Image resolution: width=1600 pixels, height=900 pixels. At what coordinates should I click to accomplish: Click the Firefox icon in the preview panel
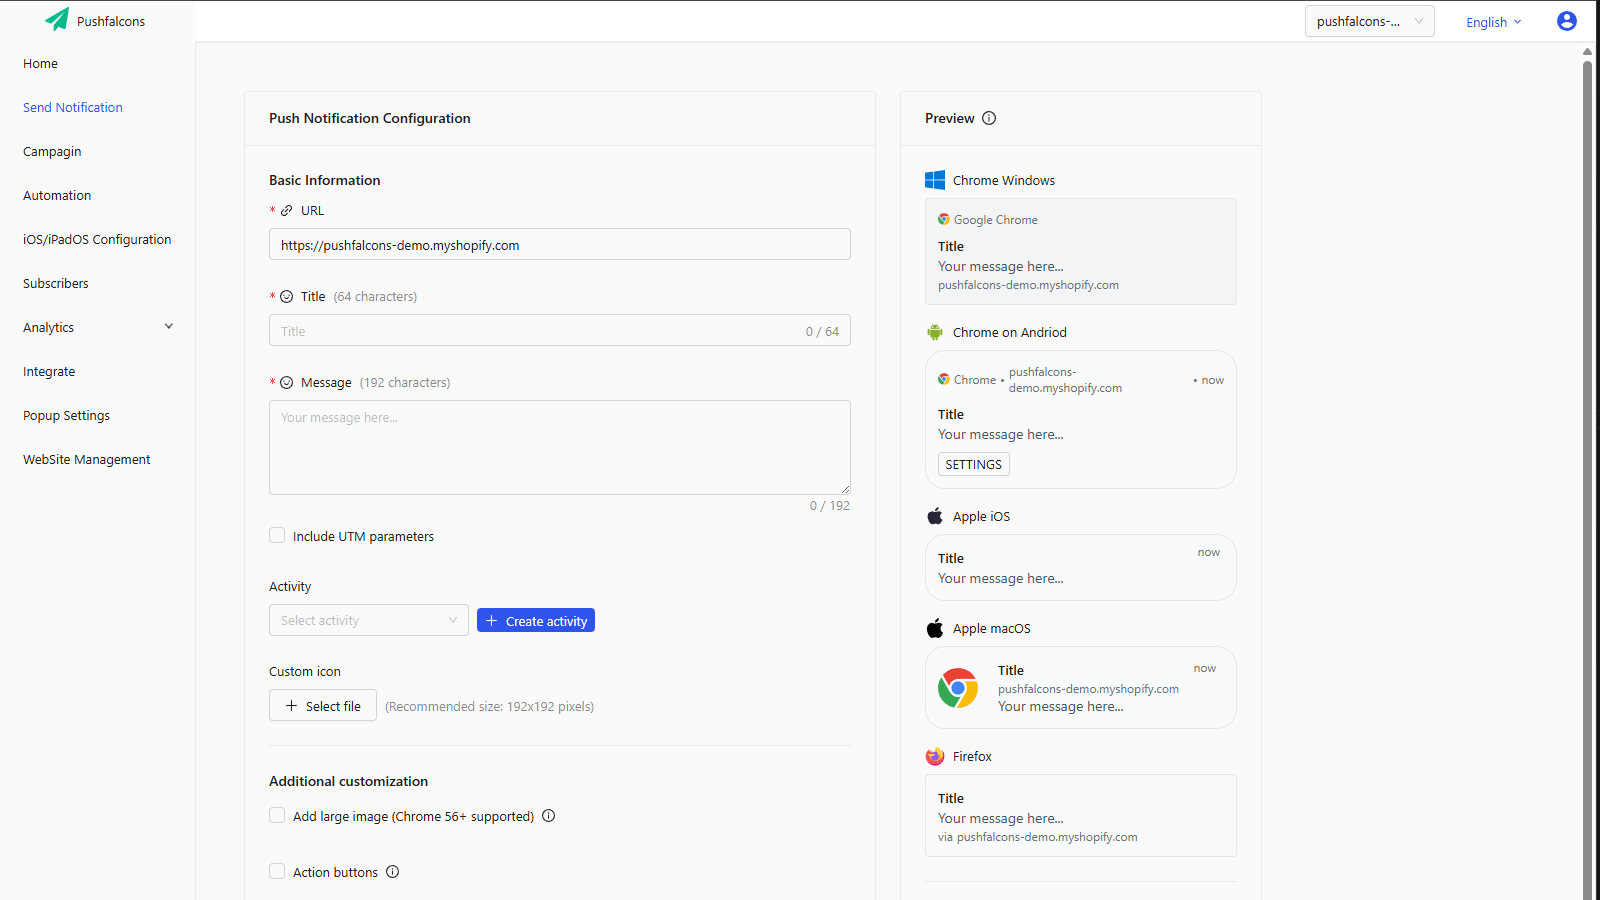(x=934, y=756)
